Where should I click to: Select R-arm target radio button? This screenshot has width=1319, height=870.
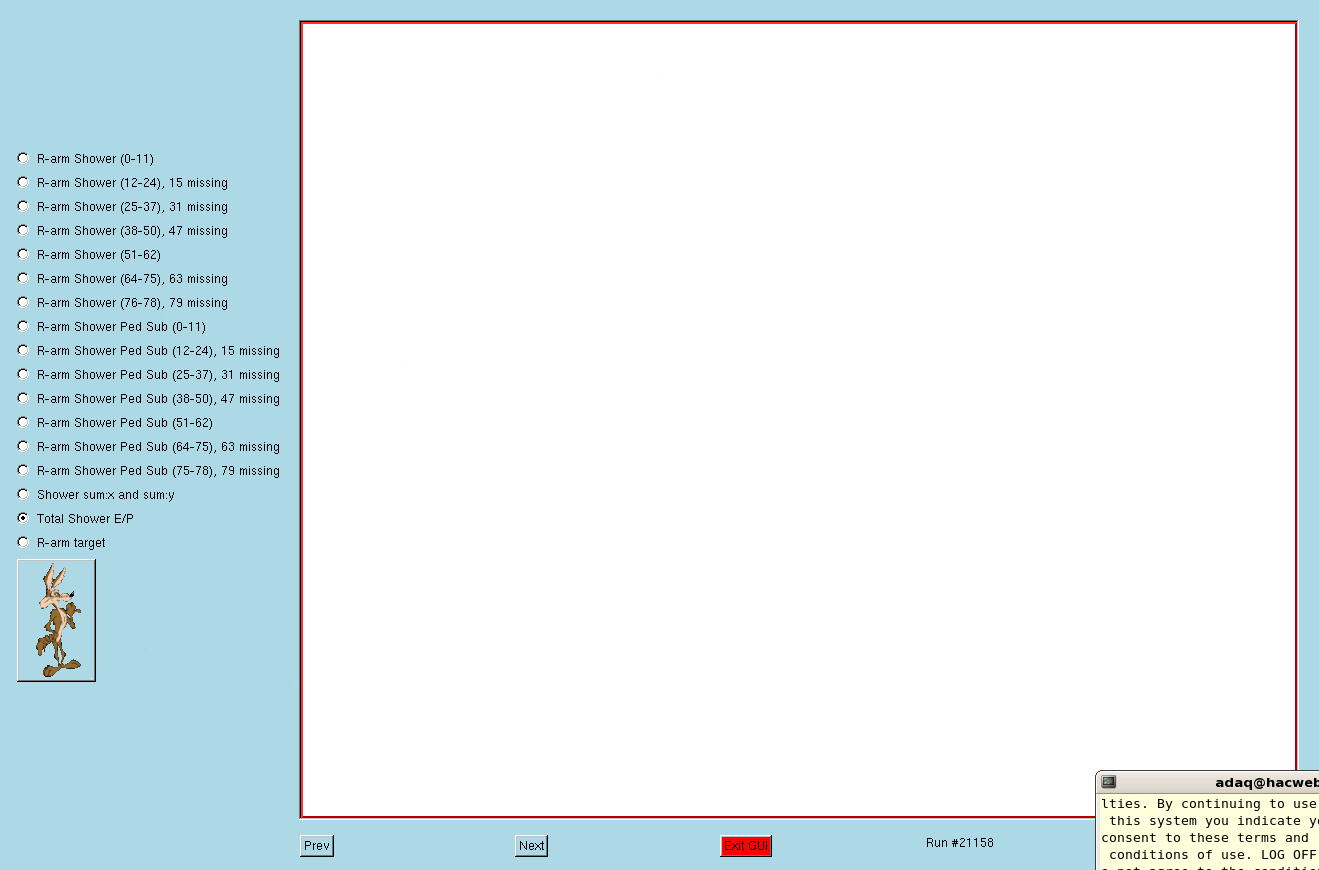point(23,542)
